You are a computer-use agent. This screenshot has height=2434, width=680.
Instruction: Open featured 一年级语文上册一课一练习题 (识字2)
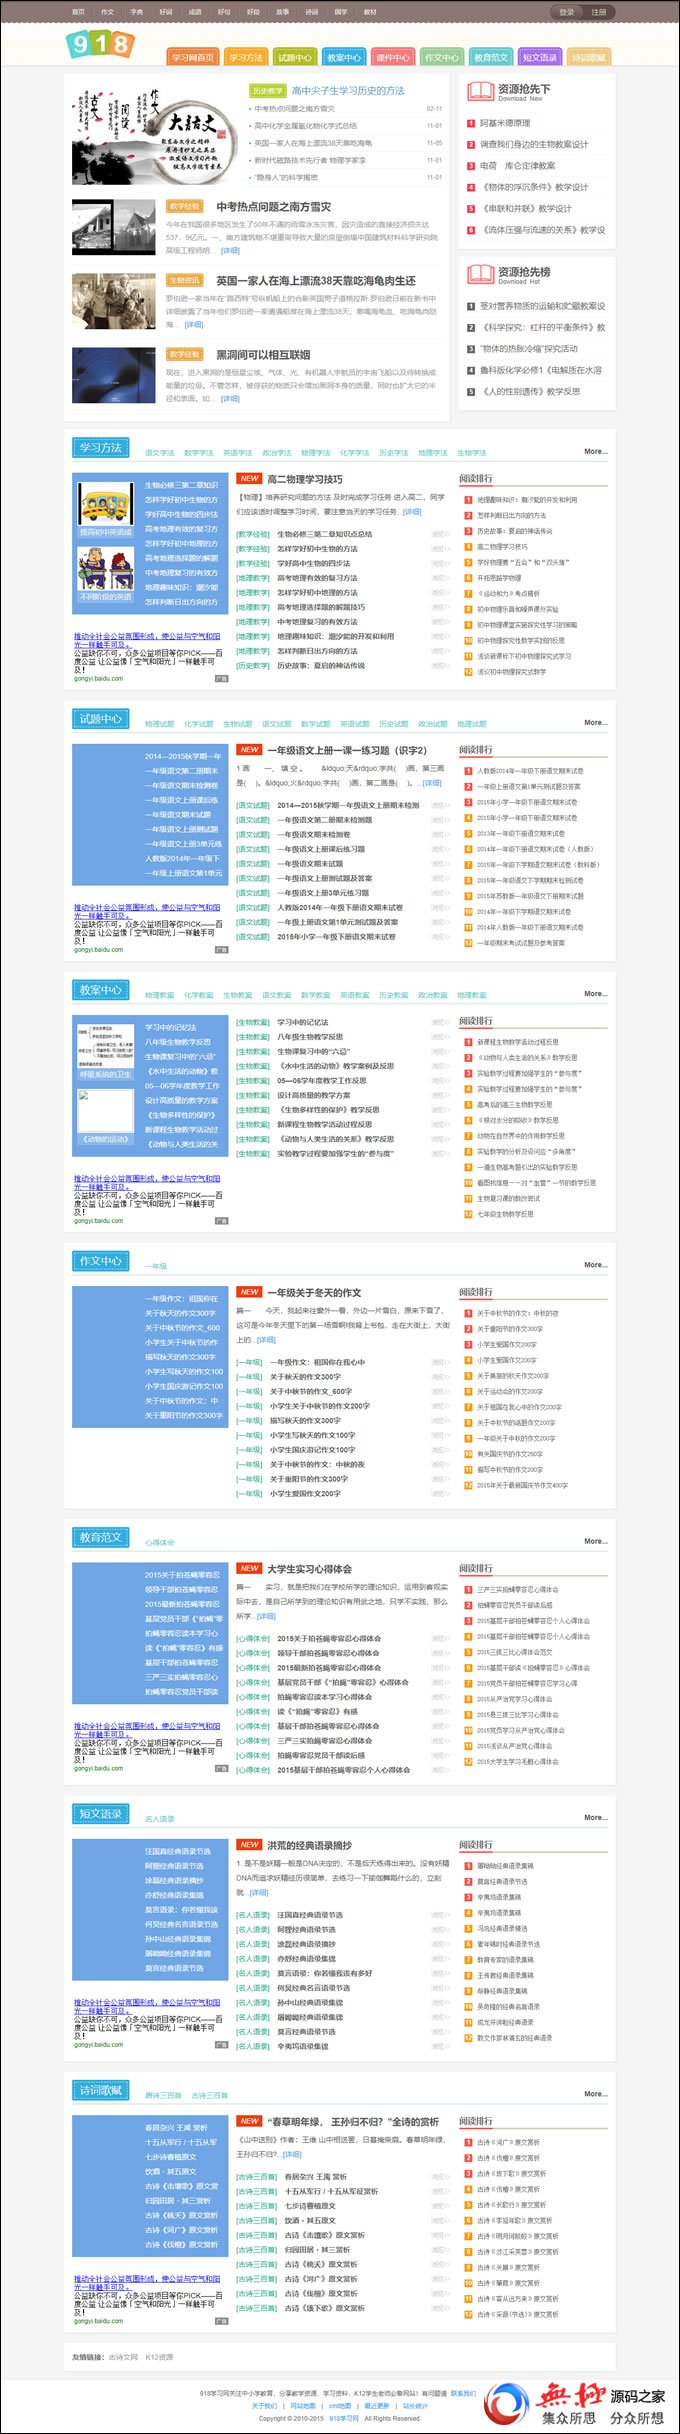click(x=346, y=750)
